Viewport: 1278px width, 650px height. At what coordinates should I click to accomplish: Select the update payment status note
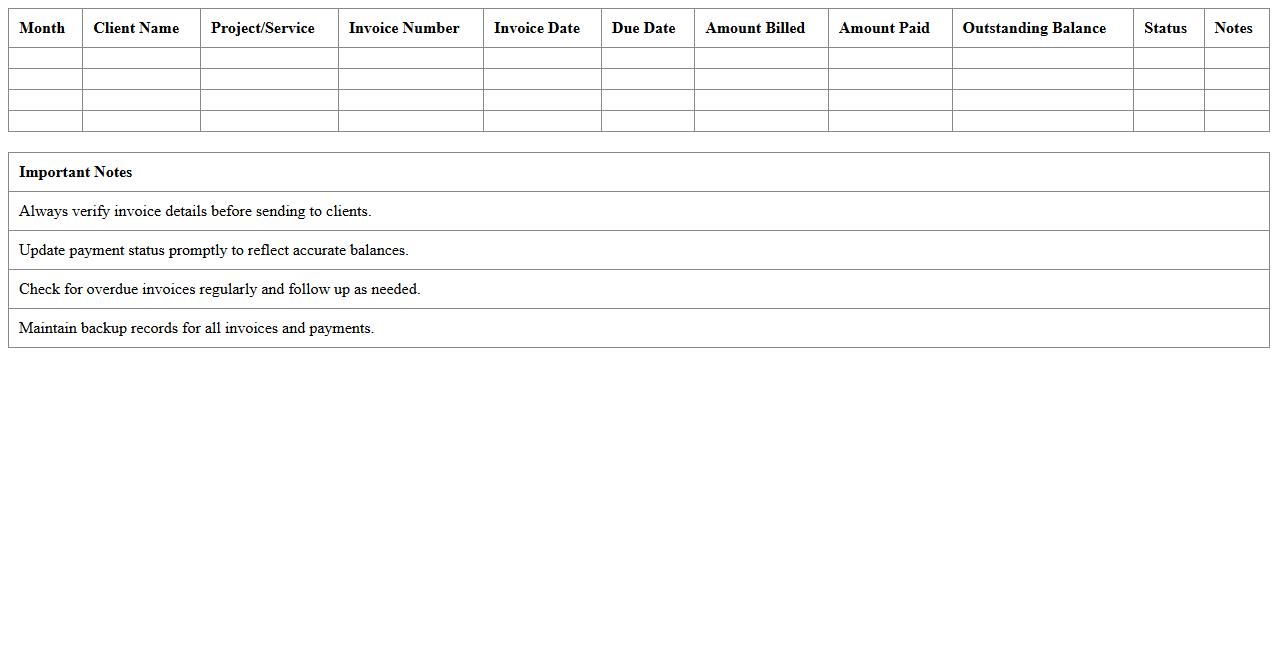click(213, 250)
